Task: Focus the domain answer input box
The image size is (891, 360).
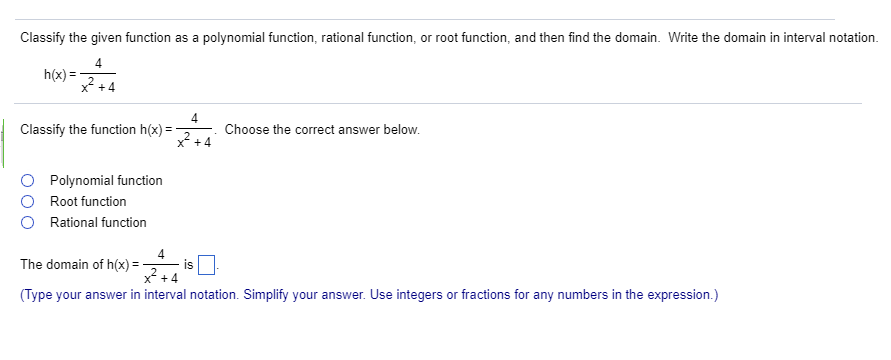Action: (206, 265)
